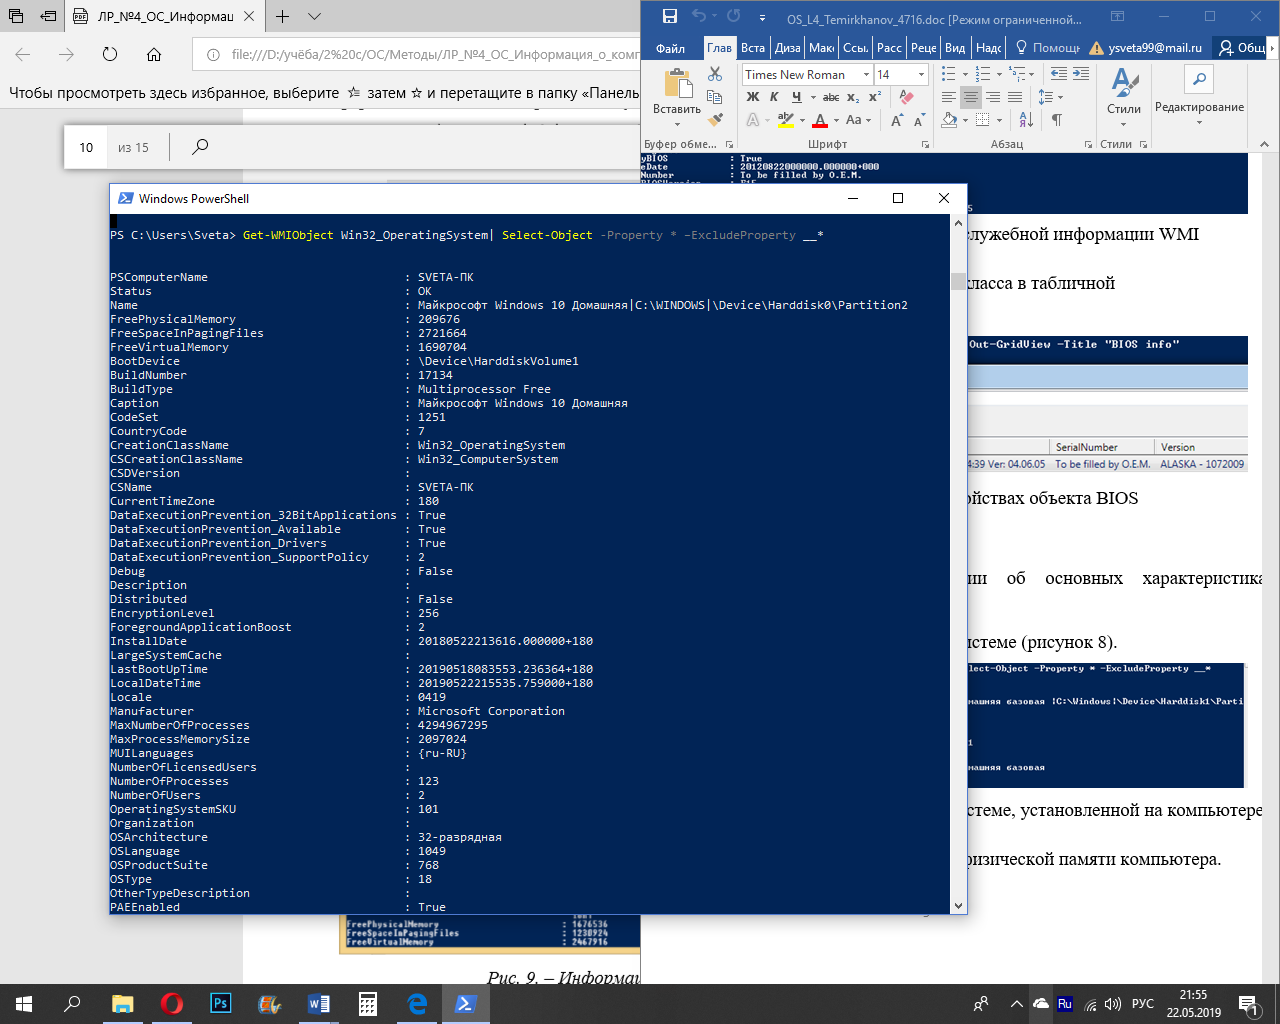
Task: Search the PDF using the magnifier icon
Action: (x=200, y=147)
